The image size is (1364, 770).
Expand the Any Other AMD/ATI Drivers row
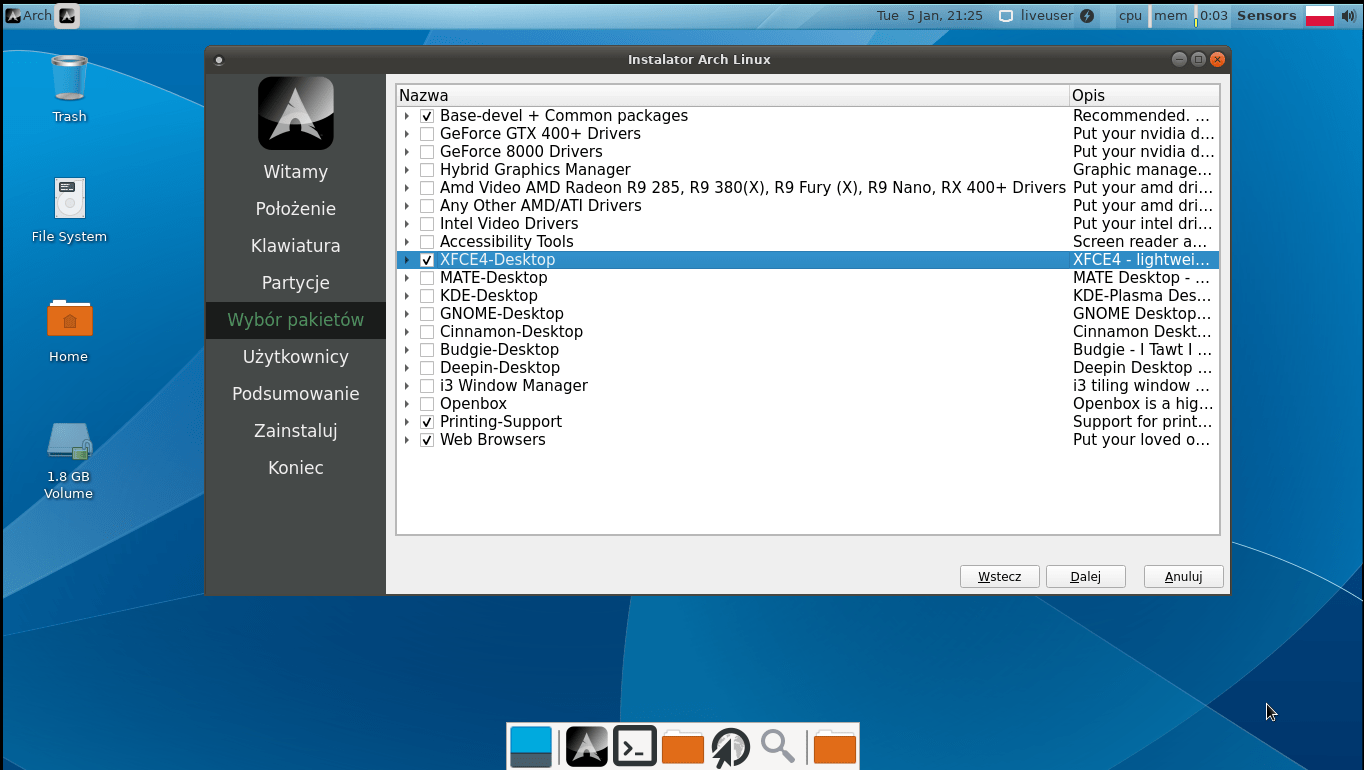(407, 206)
